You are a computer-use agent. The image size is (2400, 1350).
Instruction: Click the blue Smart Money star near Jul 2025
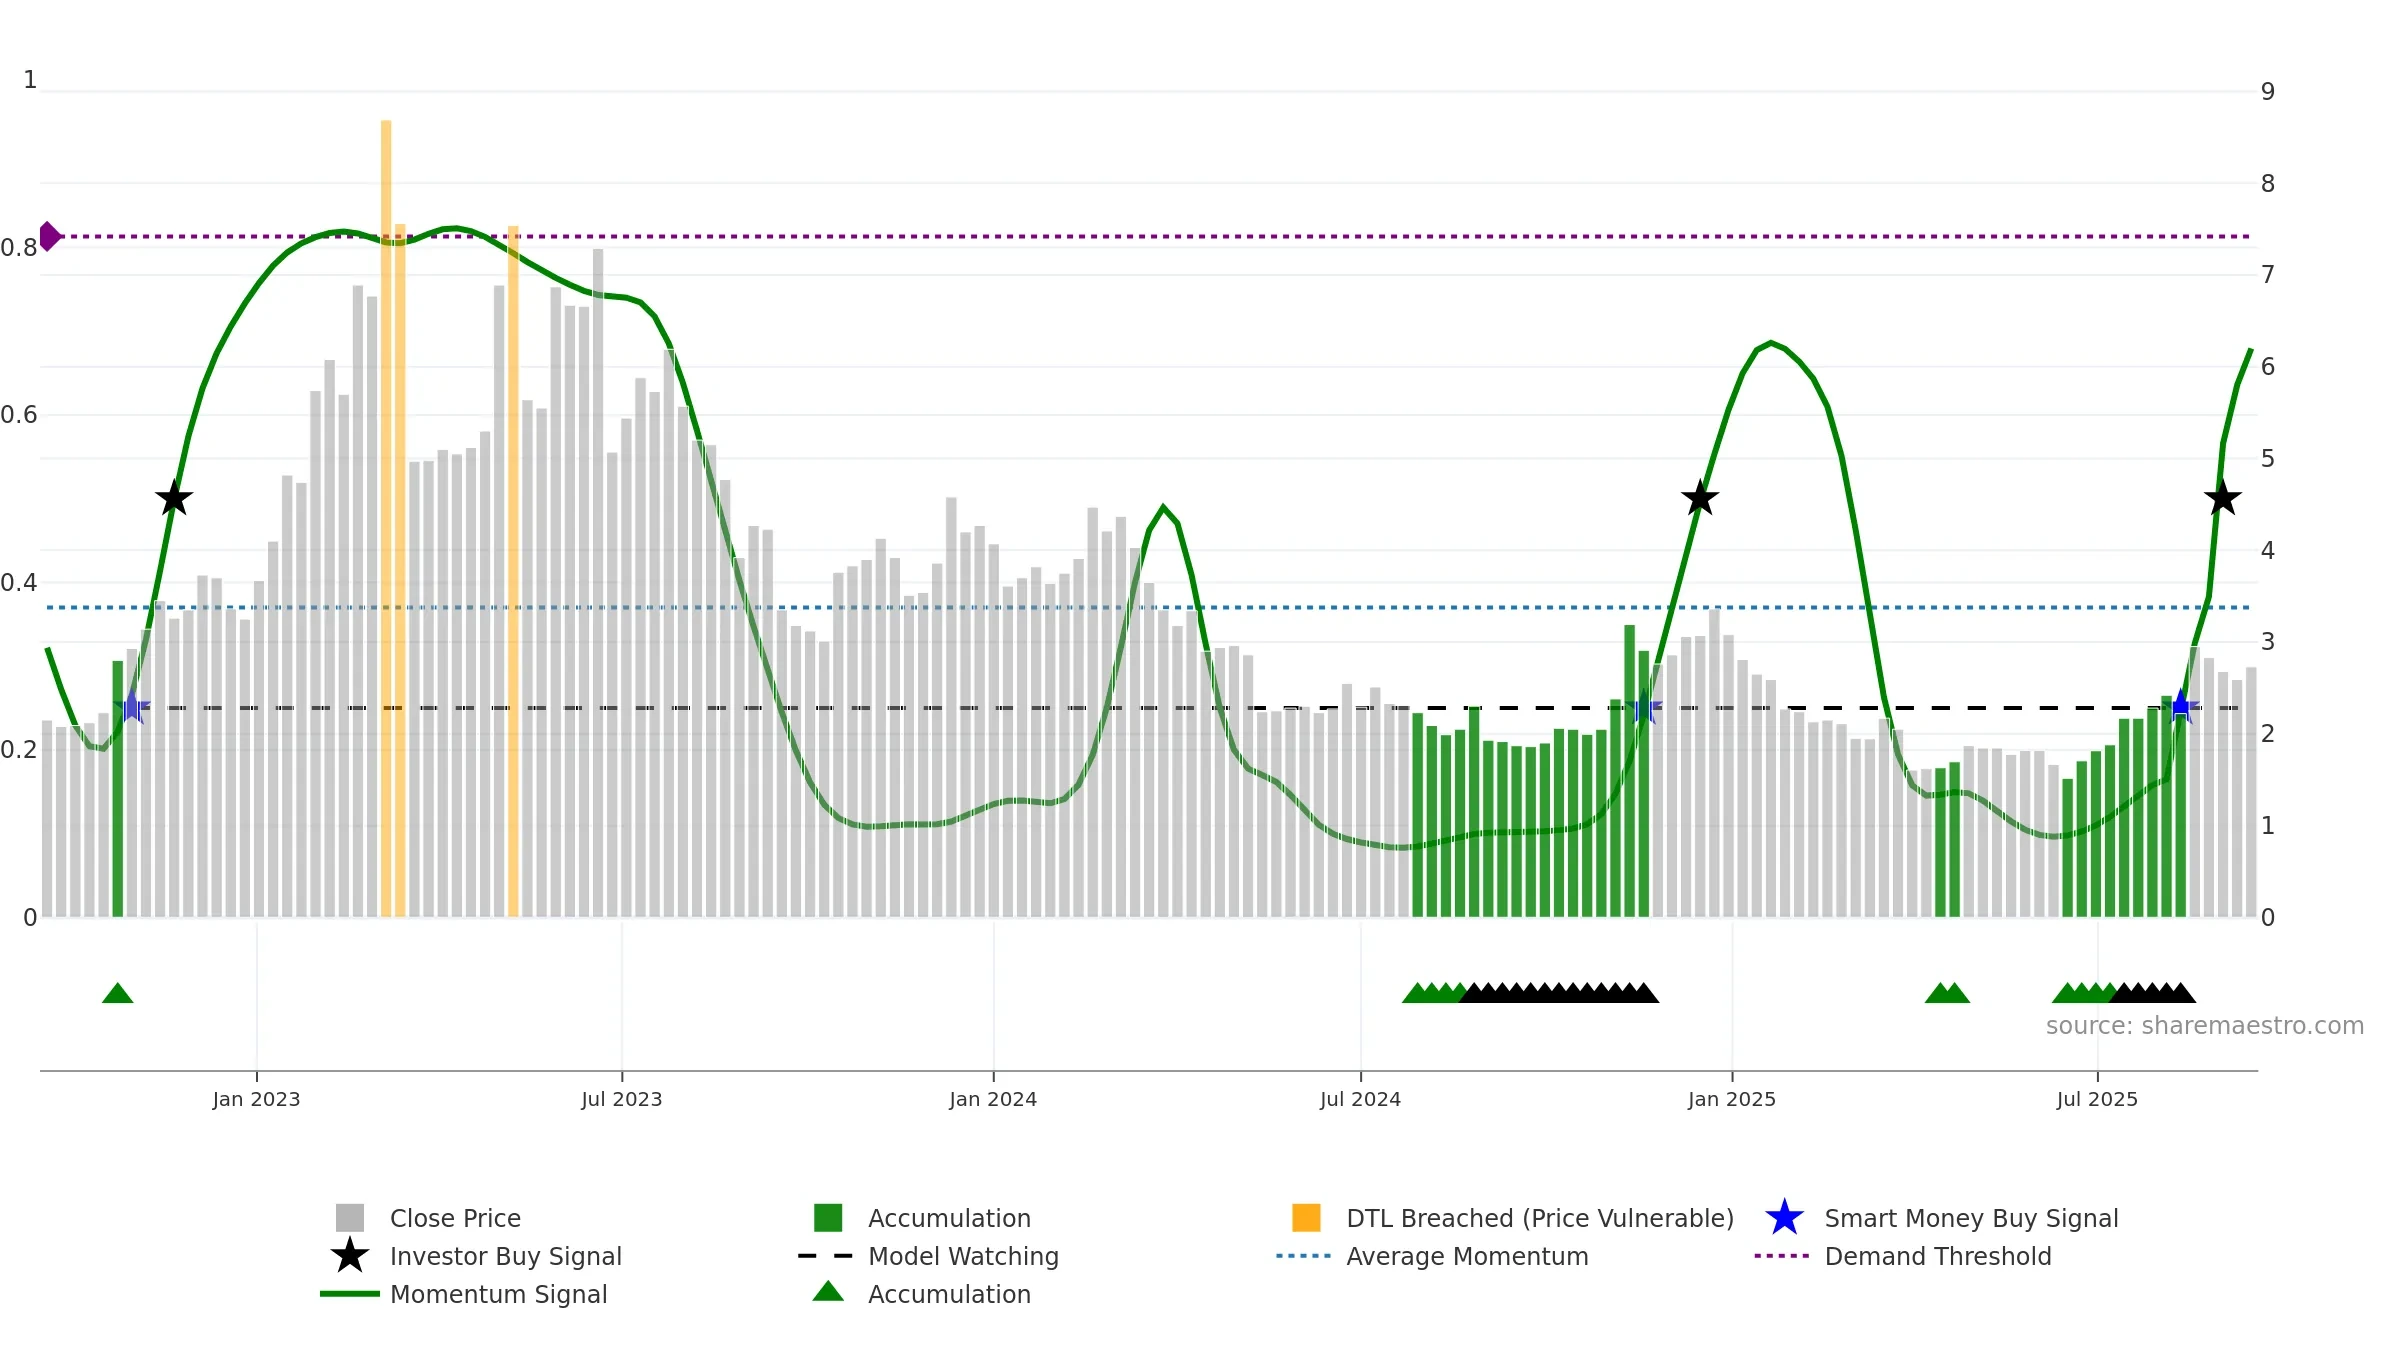click(x=2181, y=707)
